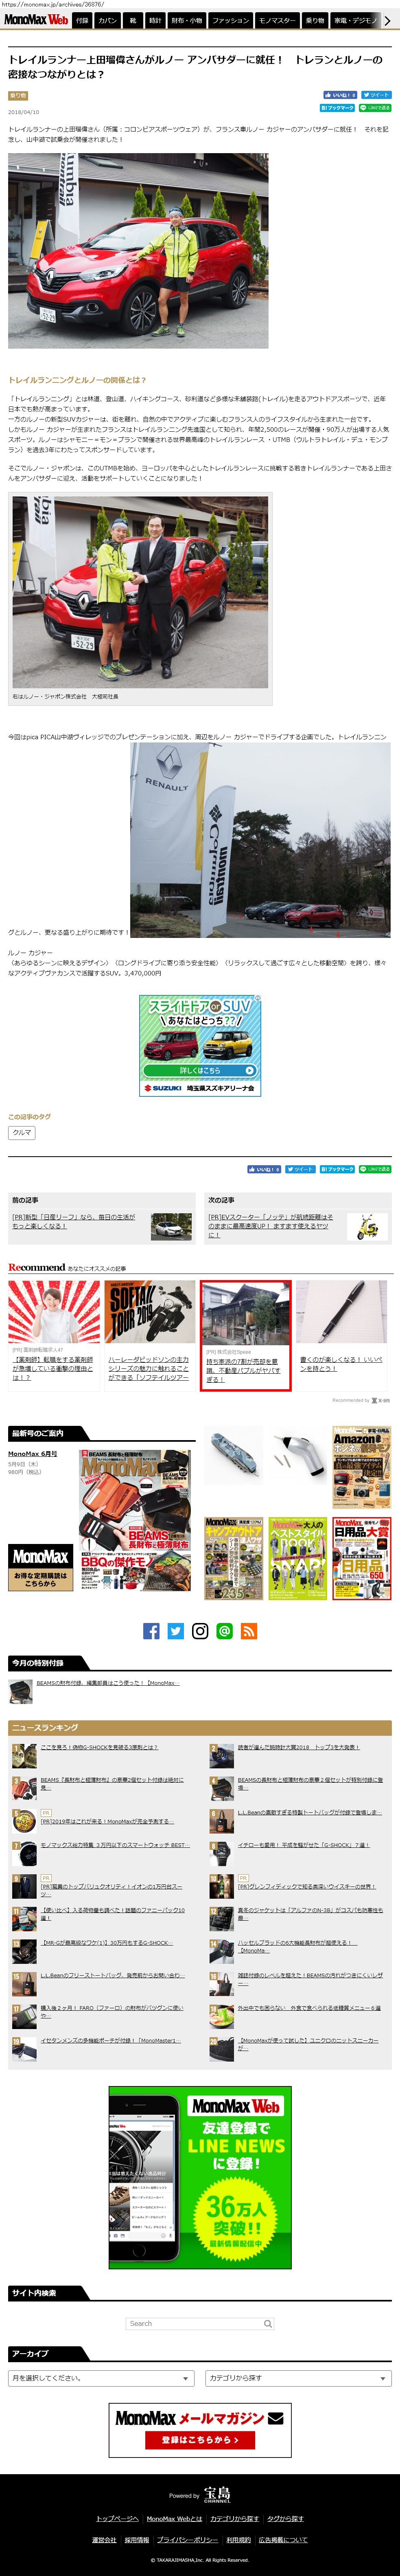This screenshot has height=2576, width=400.
Task: Click the 日用品大賞 mook cover
Action: click(x=362, y=1558)
